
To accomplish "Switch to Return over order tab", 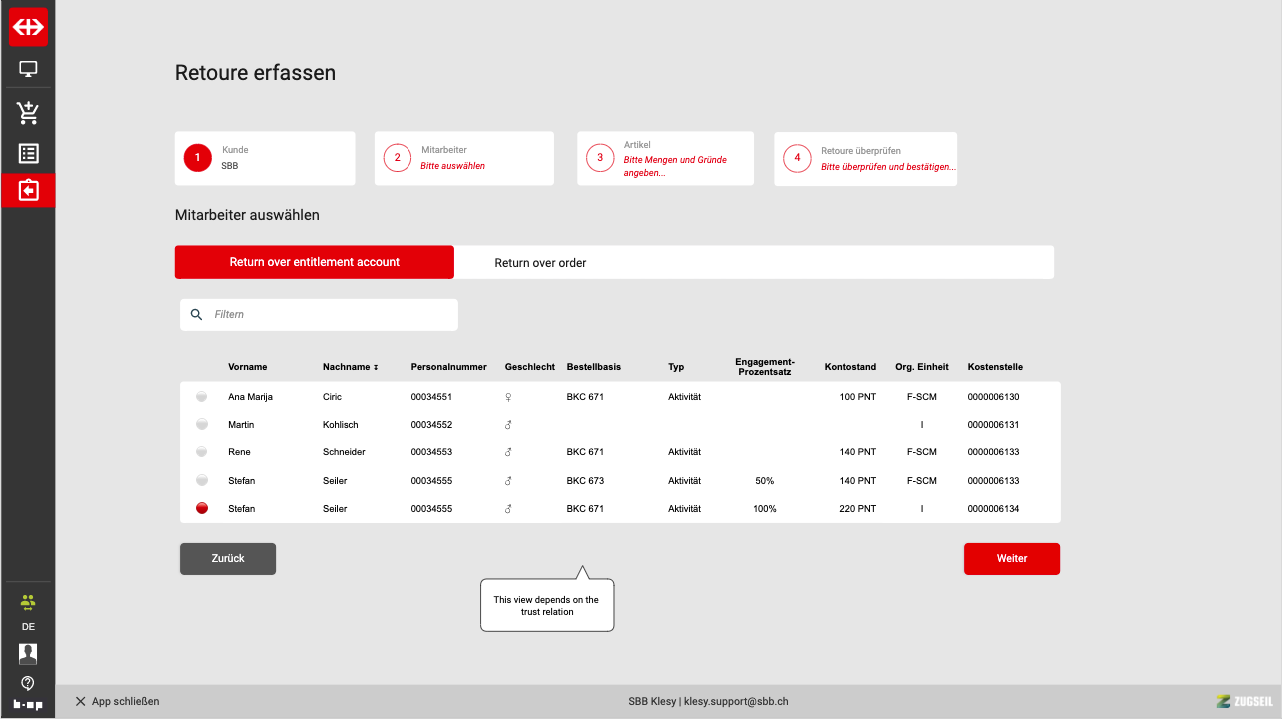I will tap(540, 263).
